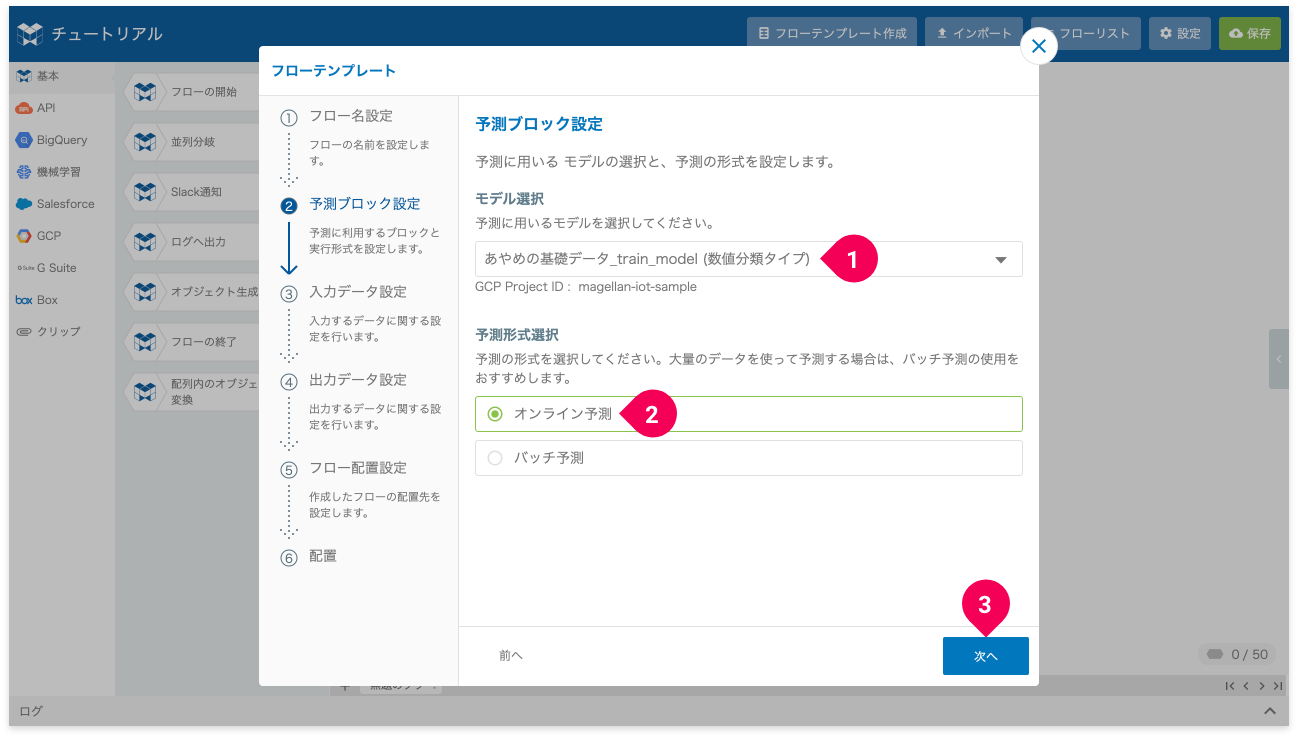Viewport: 1298px width, 738px height.
Task: Jump to first tab arrow
Action: click(1230, 686)
